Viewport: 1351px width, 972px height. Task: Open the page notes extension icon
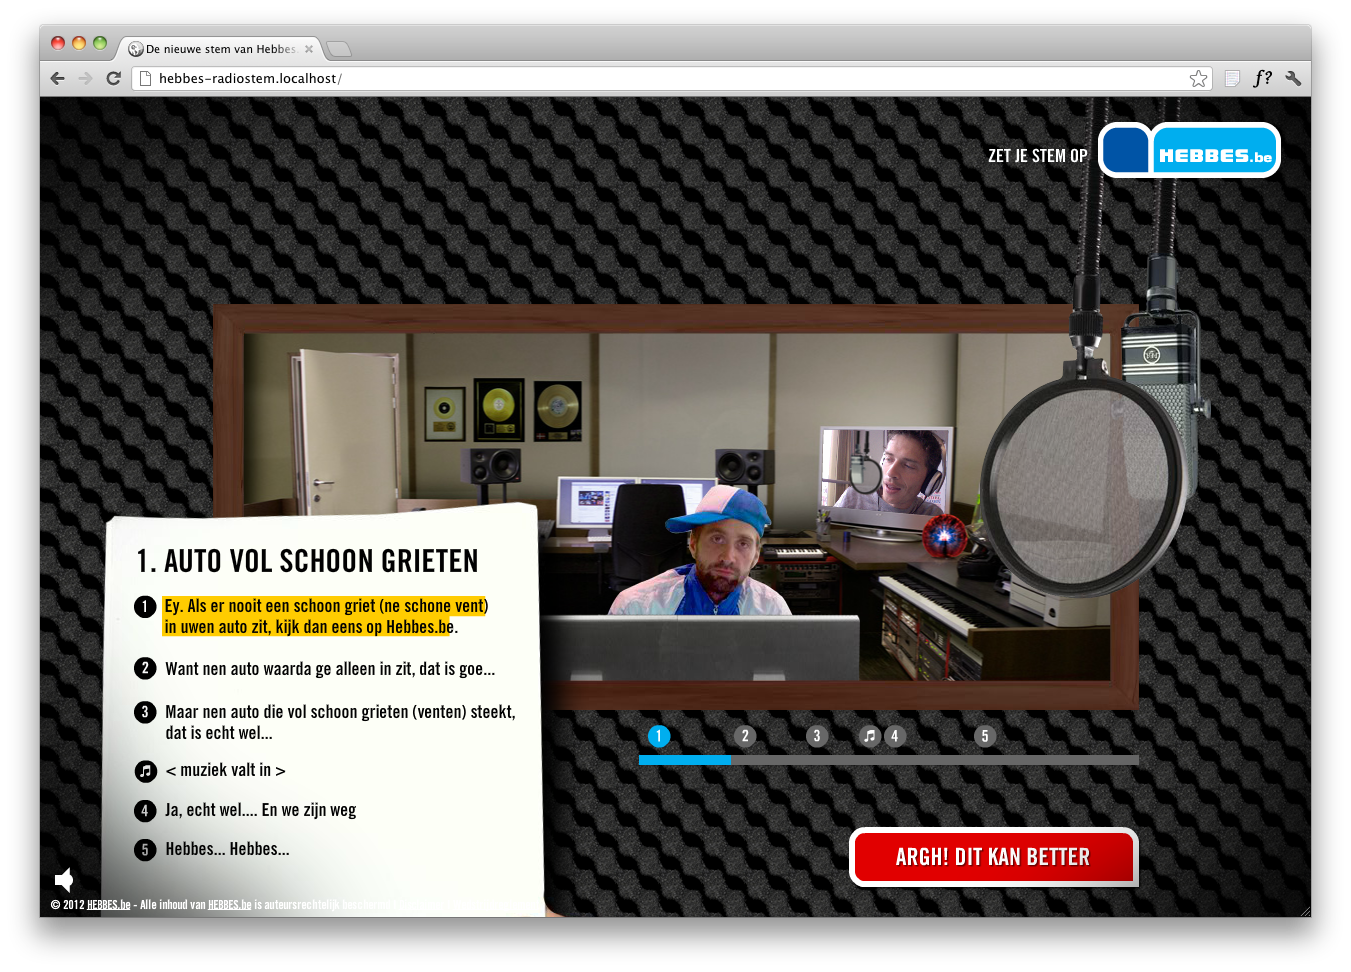(1233, 78)
